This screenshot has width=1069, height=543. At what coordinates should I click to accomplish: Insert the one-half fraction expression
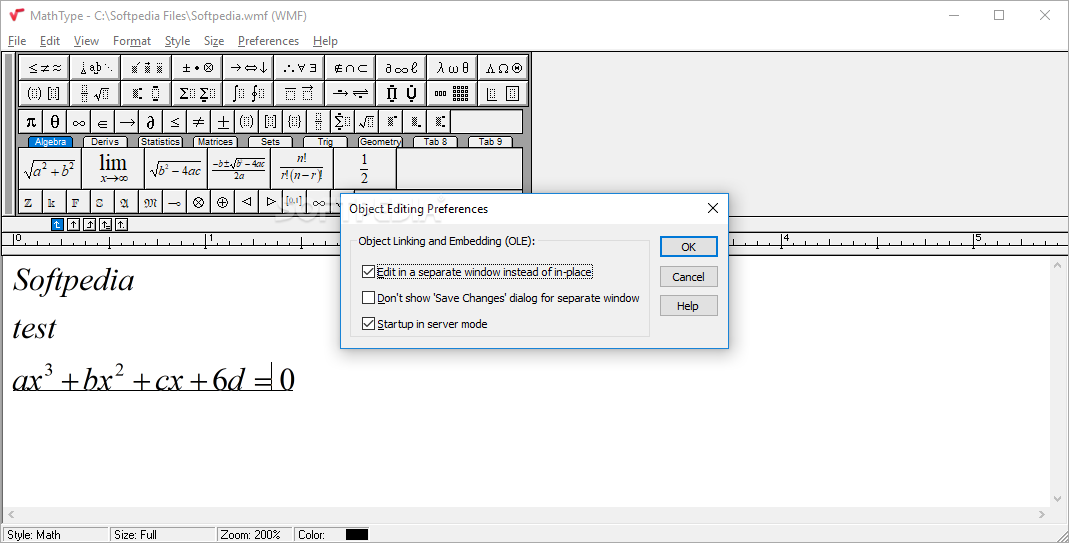(x=364, y=168)
